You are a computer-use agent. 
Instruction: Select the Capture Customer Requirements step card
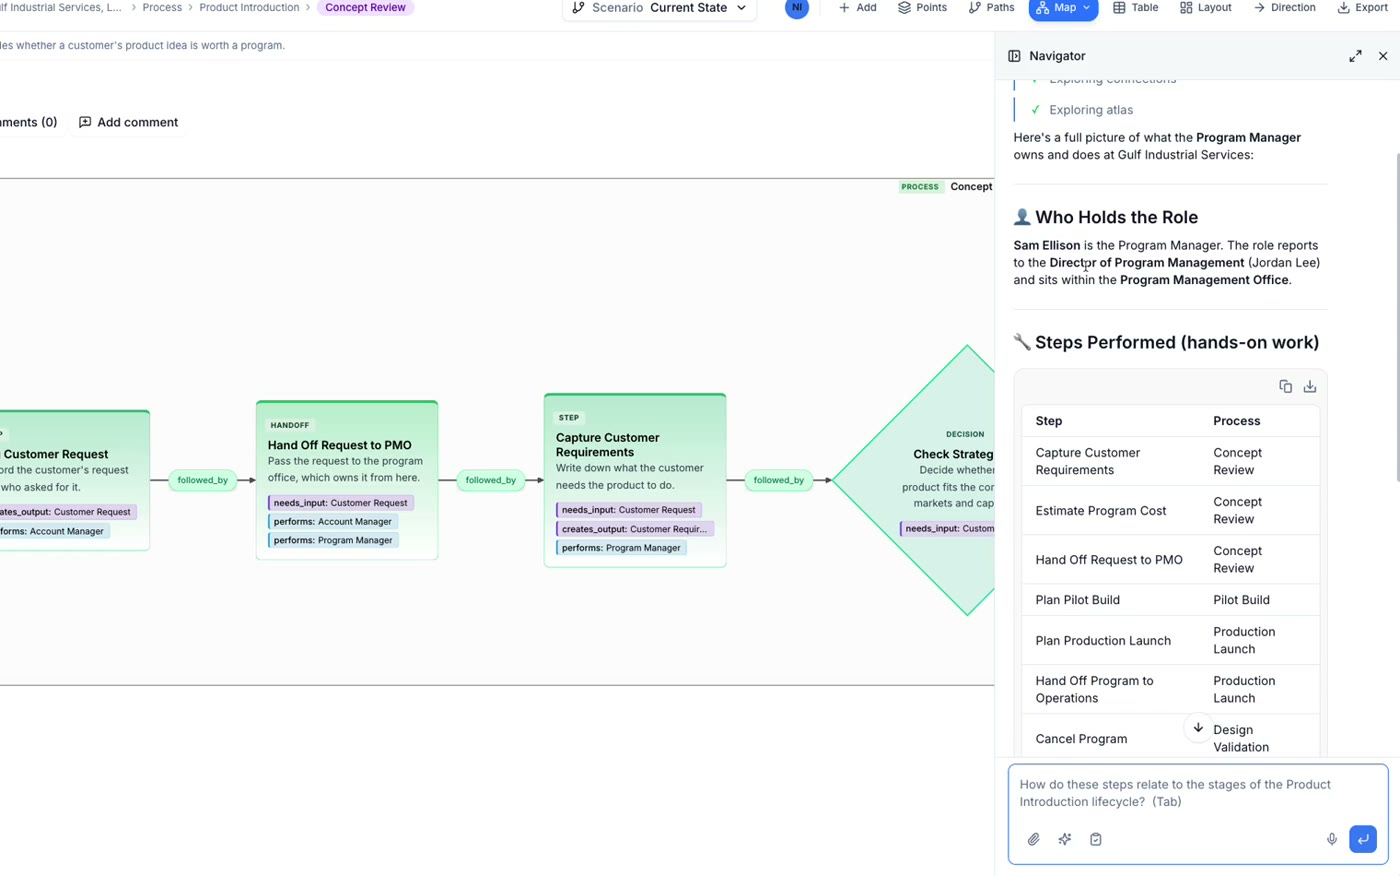tap(635, 480)
